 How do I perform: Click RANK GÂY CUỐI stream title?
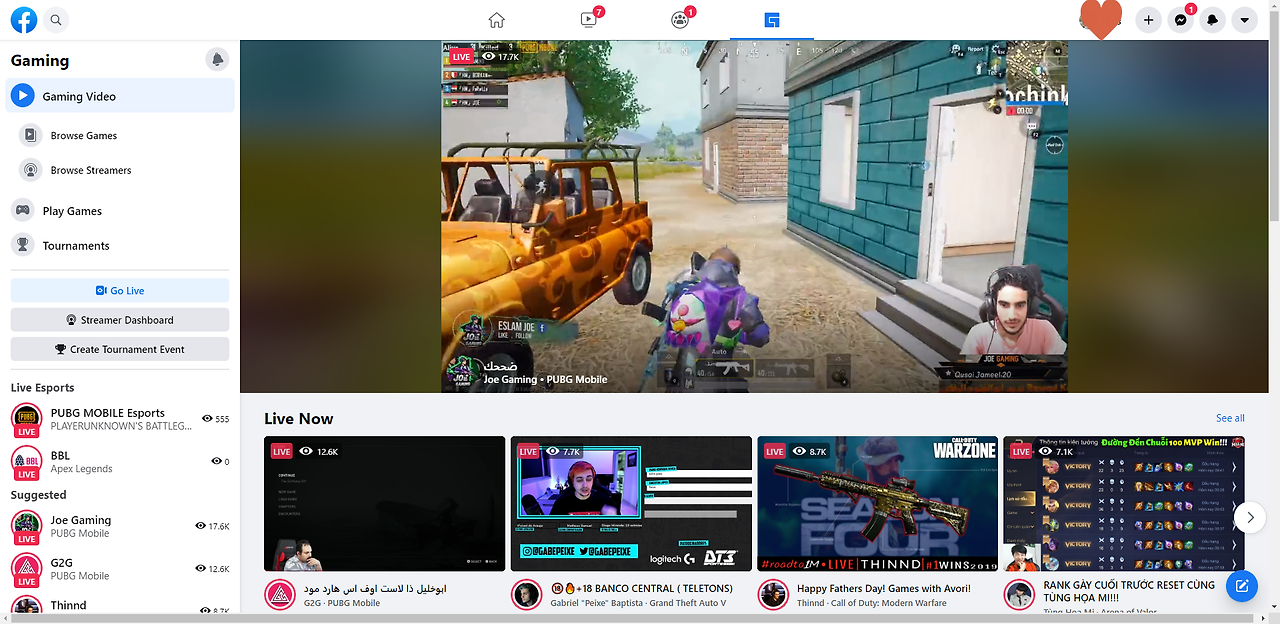1129,591
